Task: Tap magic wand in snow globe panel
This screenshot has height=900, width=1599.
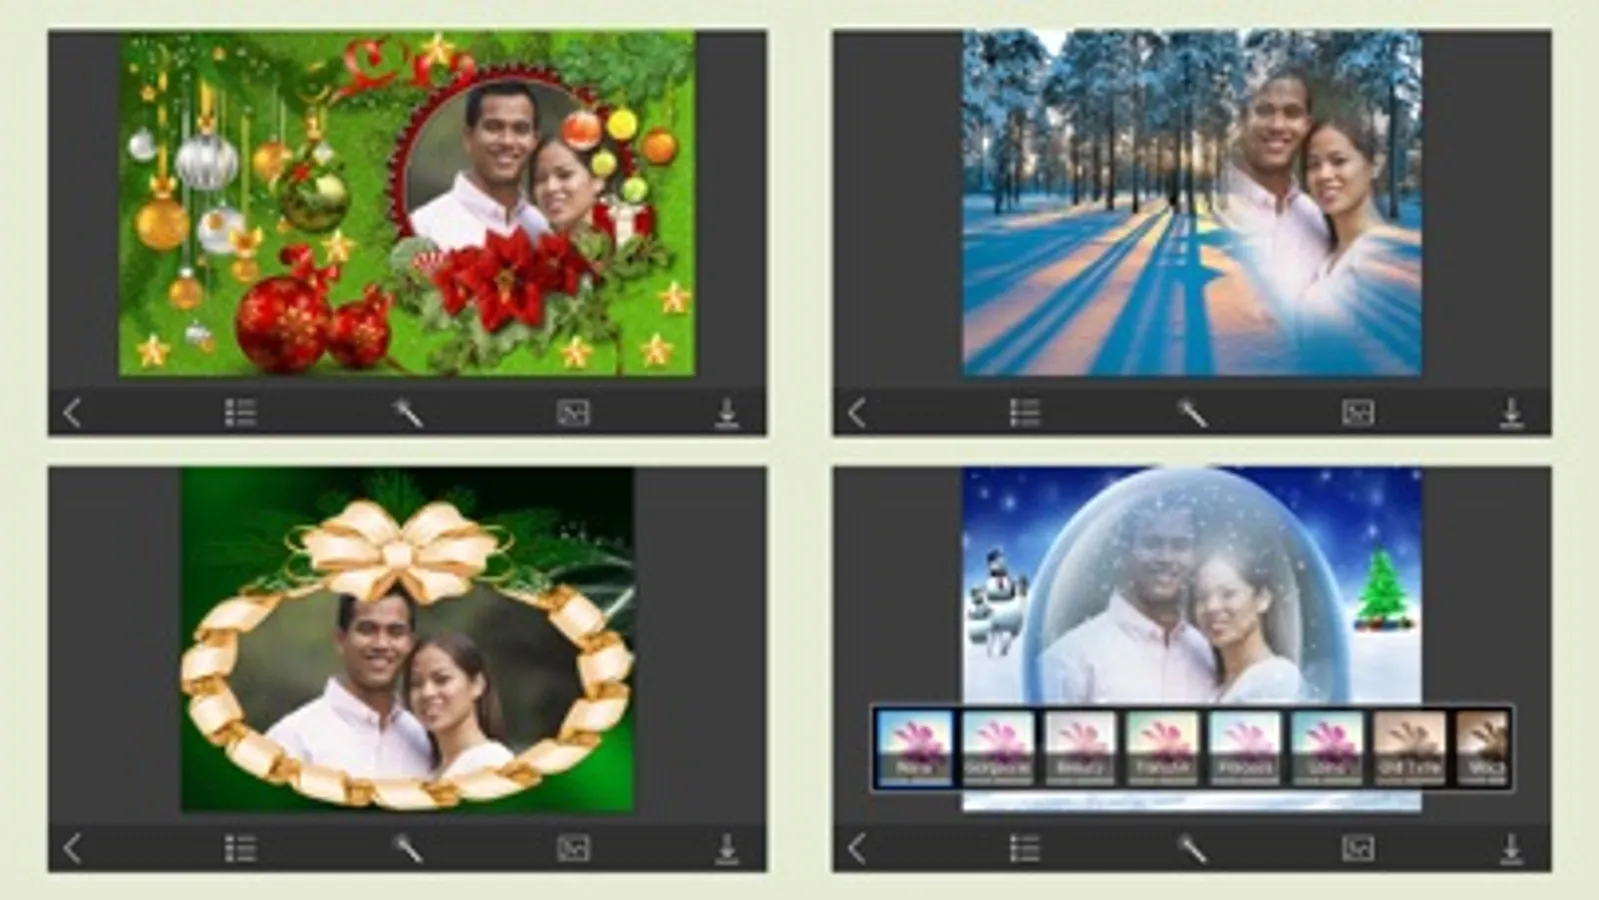Action: pos(1192,848)
